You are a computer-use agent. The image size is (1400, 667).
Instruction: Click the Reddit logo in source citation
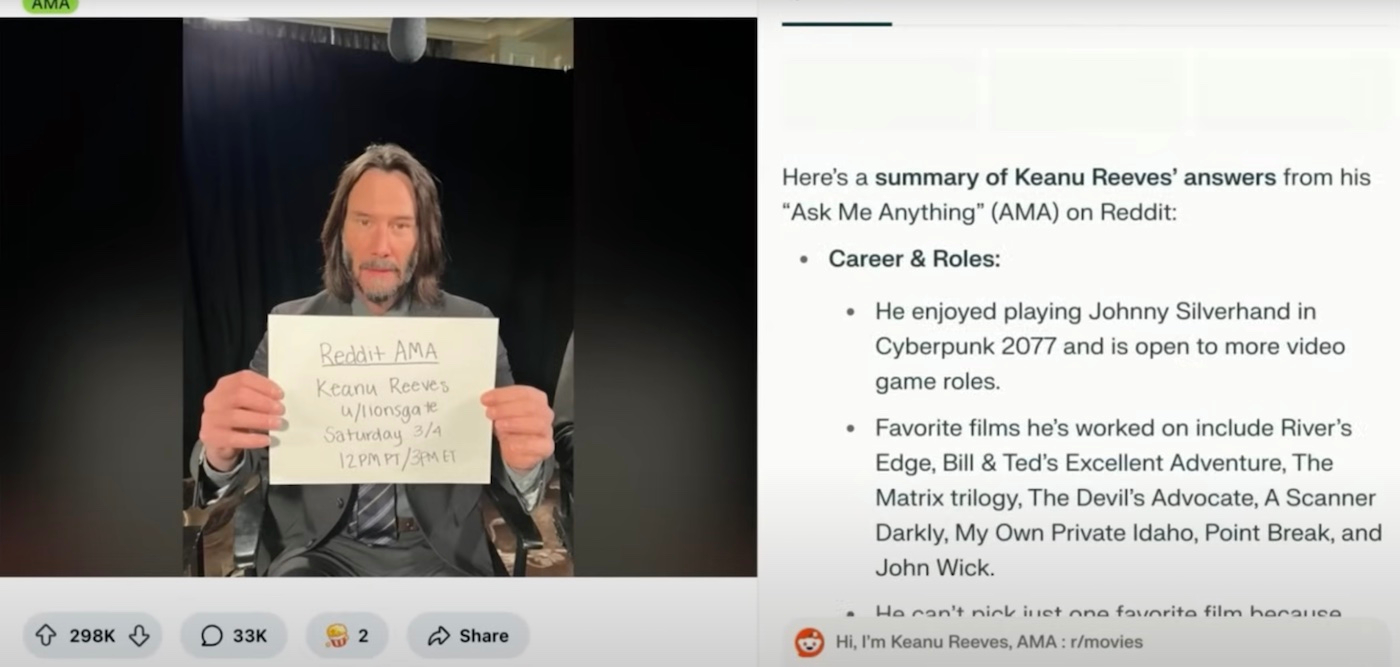tap(809, 642)
